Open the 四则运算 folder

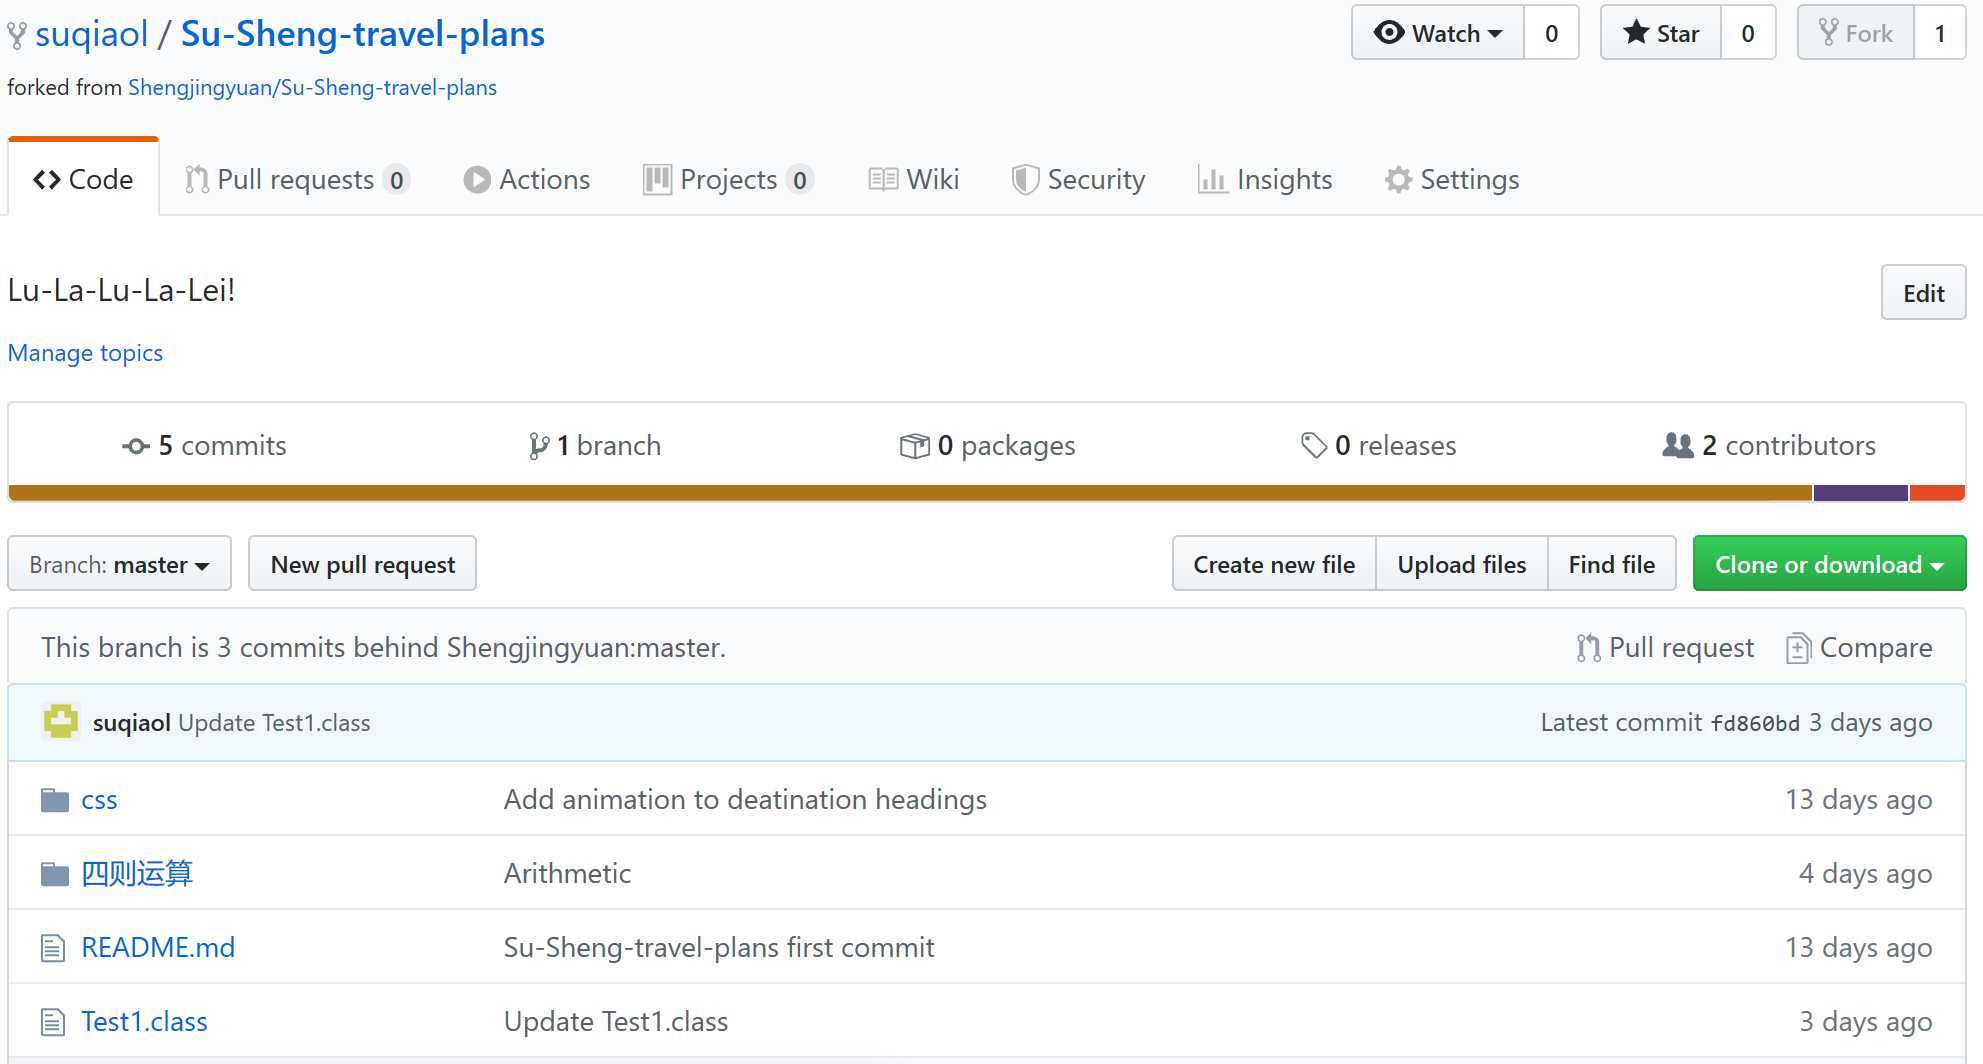pyautogui.click(x=137, y=874)
